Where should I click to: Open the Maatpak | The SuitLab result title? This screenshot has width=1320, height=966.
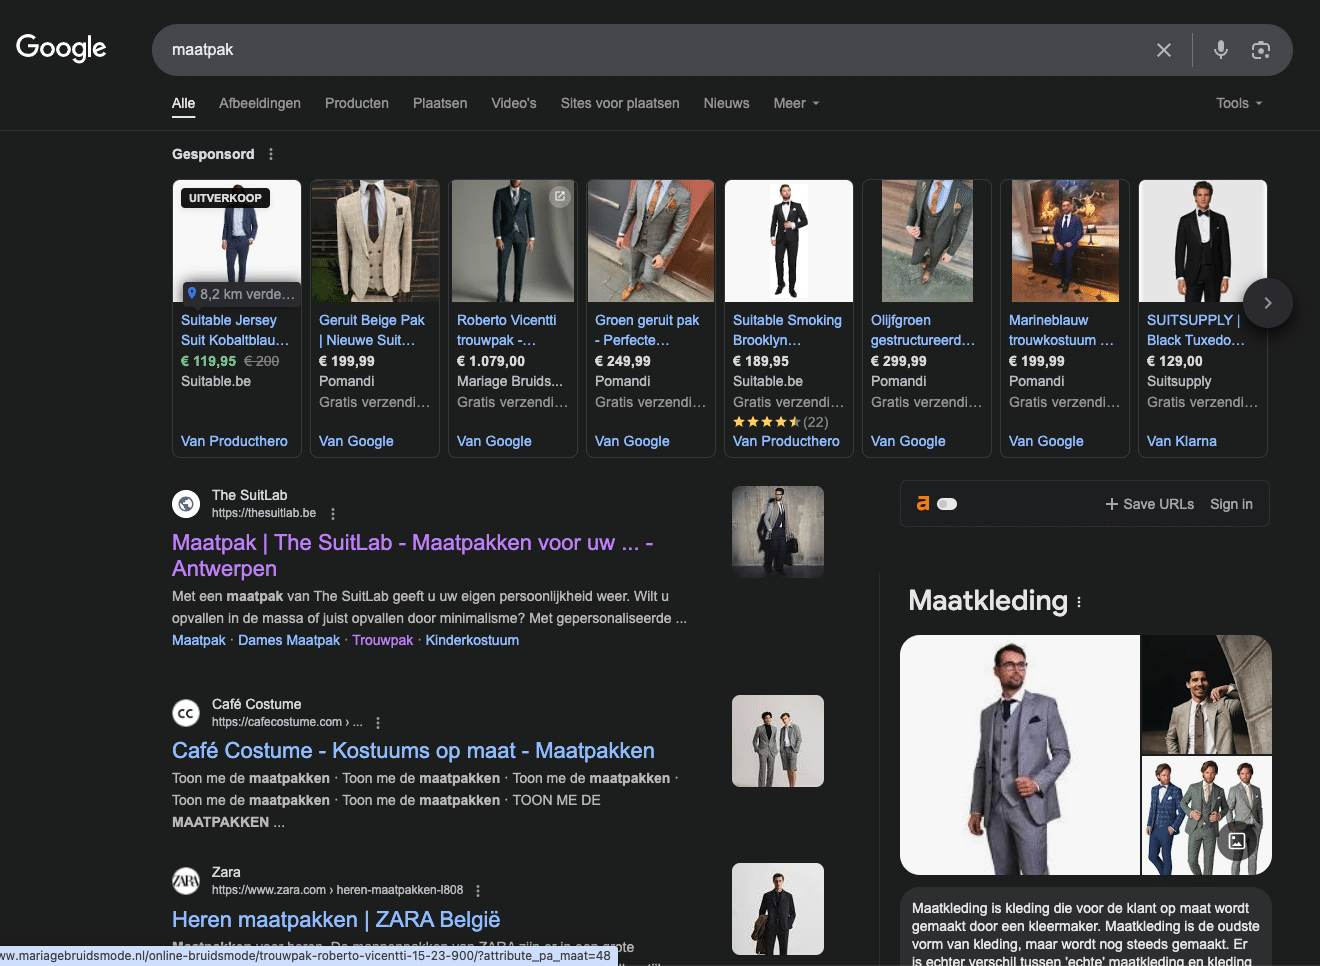pyautogui.click(x=412, y=555)
